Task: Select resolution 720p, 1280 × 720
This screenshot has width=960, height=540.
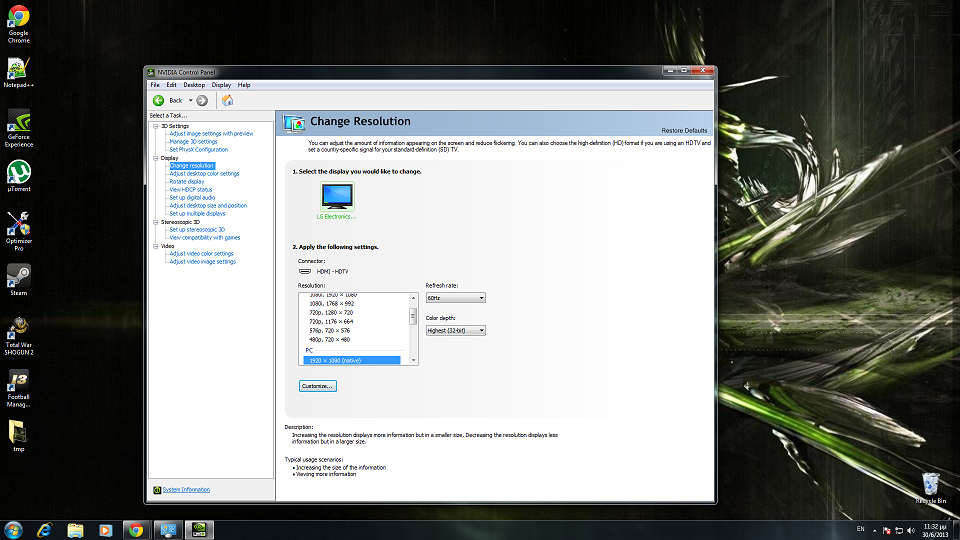Action: pos(331,313)
